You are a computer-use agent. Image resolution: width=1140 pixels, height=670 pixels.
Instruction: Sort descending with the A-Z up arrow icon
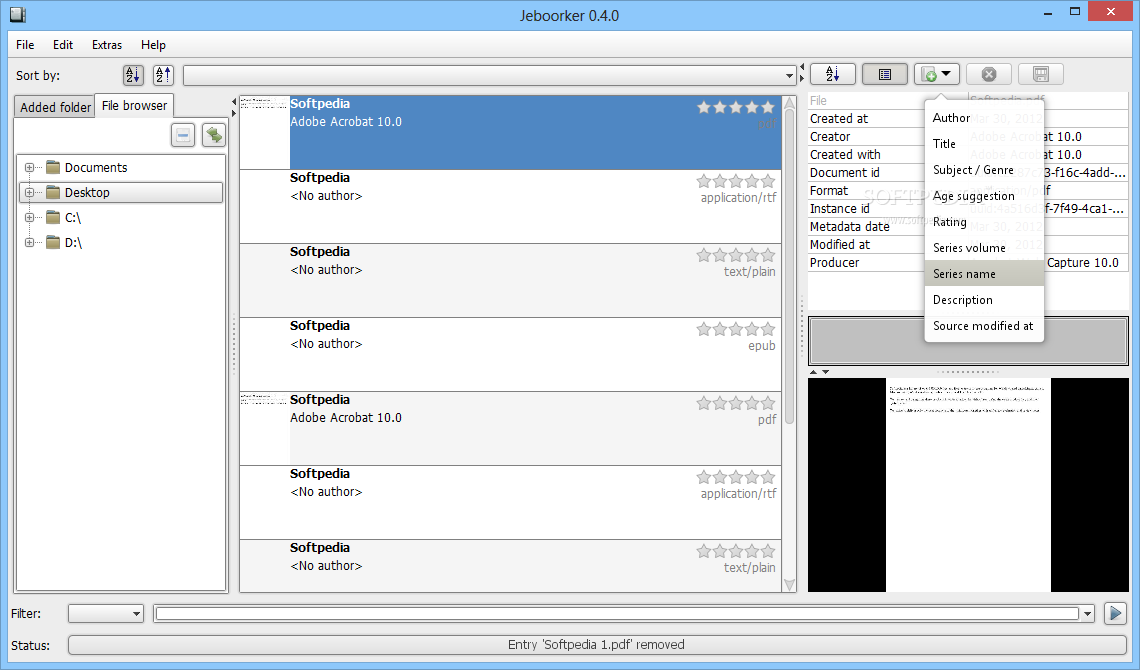[x=164, y=75]
